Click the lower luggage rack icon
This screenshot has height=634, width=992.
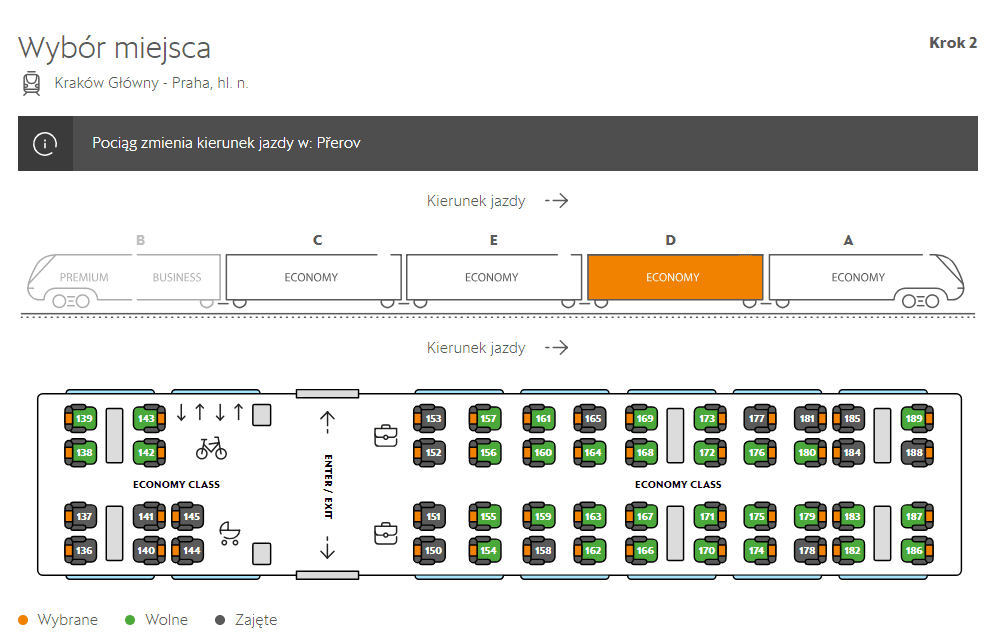pyautogui.click(x=386, y=533)
